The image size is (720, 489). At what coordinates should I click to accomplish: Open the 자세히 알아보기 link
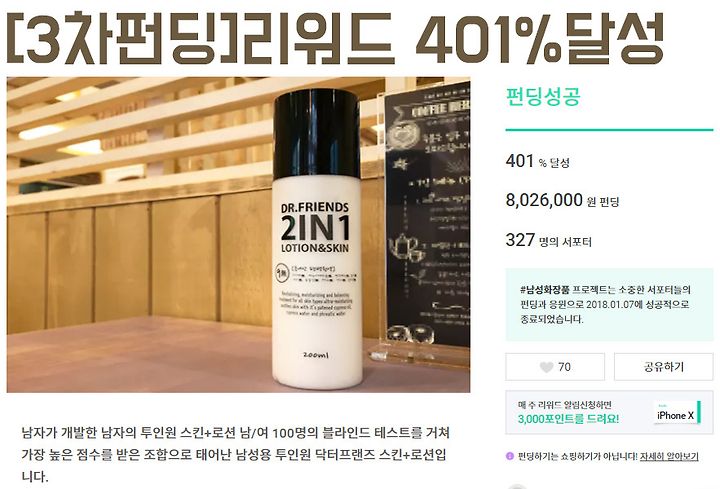coord(669,456)
